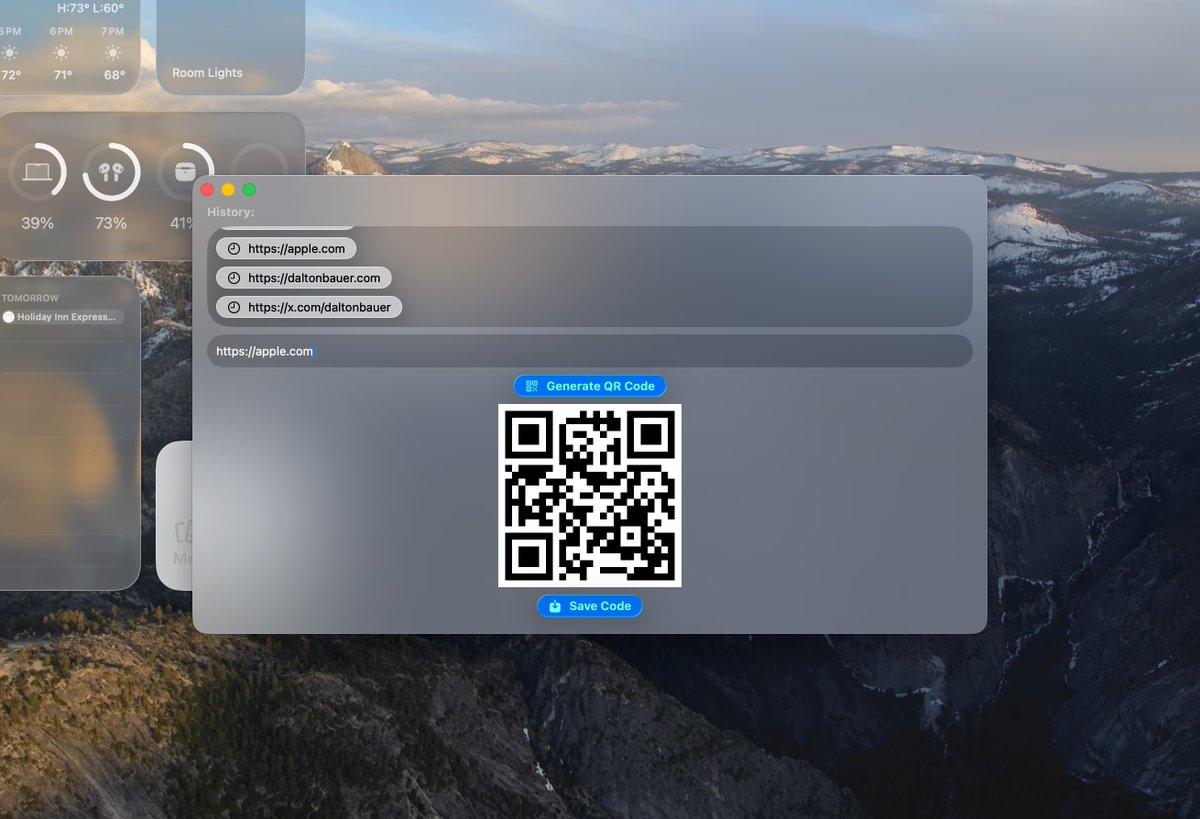1200x819 pixels.
Task: Minimize the QR code window
Action: [228, 190]
